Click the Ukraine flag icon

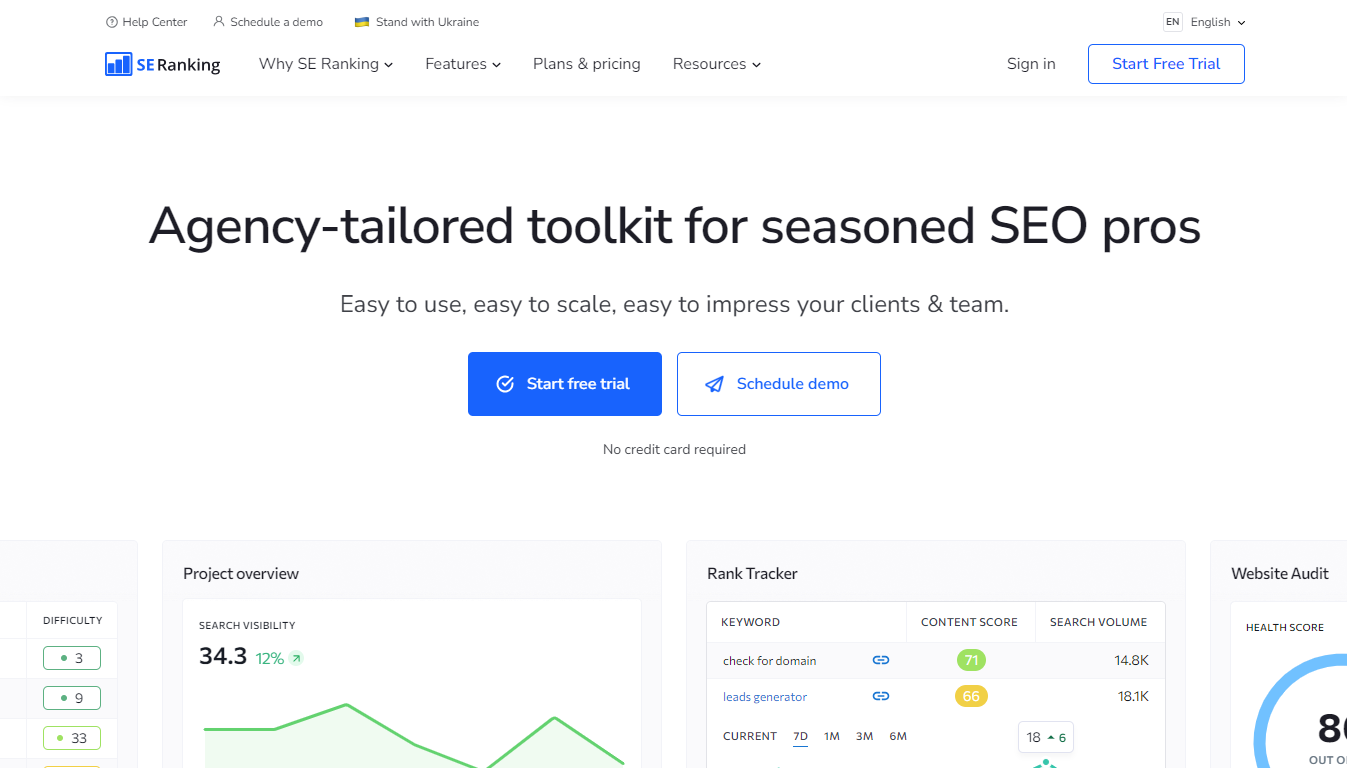coord(362,22)
